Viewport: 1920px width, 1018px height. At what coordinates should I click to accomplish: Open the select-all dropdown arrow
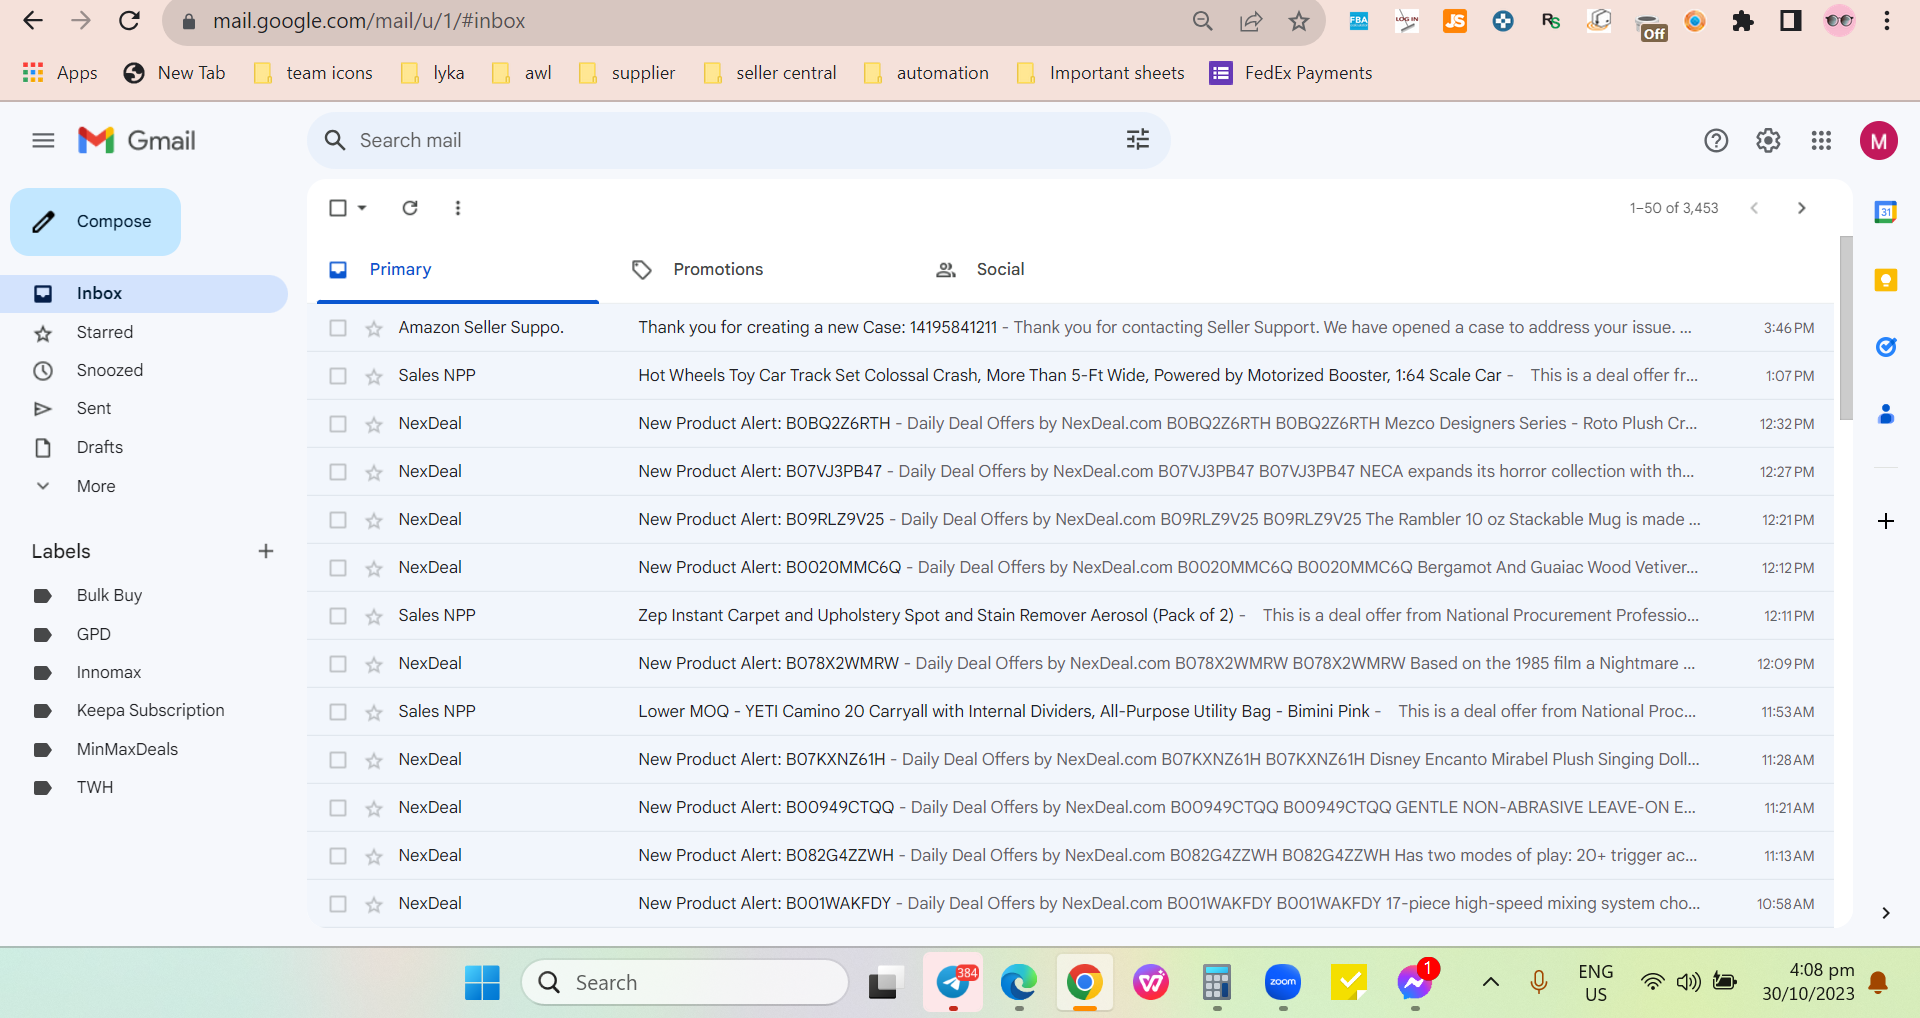362,208
